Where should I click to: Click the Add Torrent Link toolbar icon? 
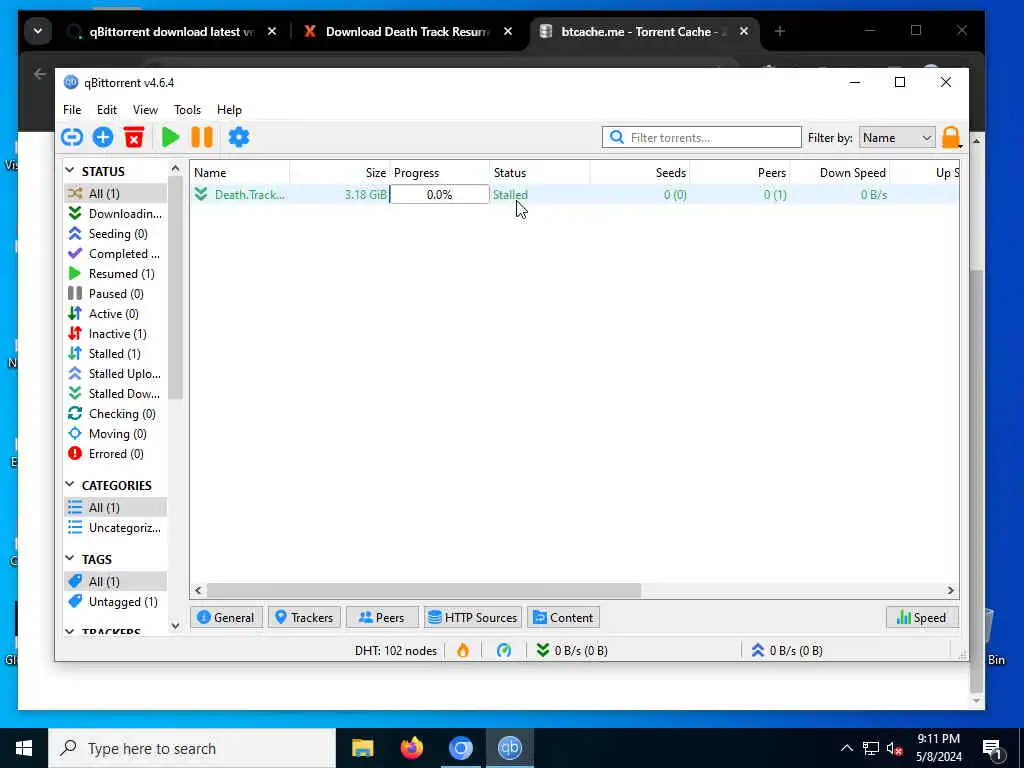tap(72, 137)
